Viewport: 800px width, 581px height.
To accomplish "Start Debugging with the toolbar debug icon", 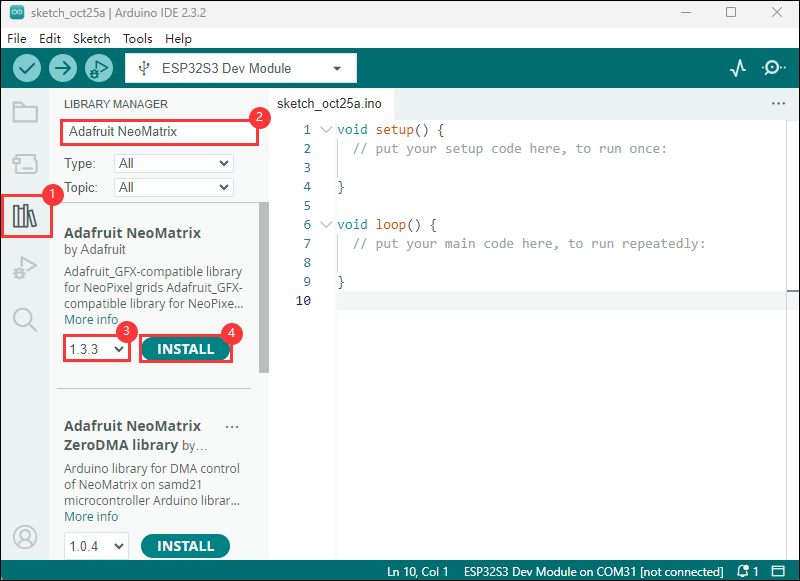I will [x=99, y=68].
